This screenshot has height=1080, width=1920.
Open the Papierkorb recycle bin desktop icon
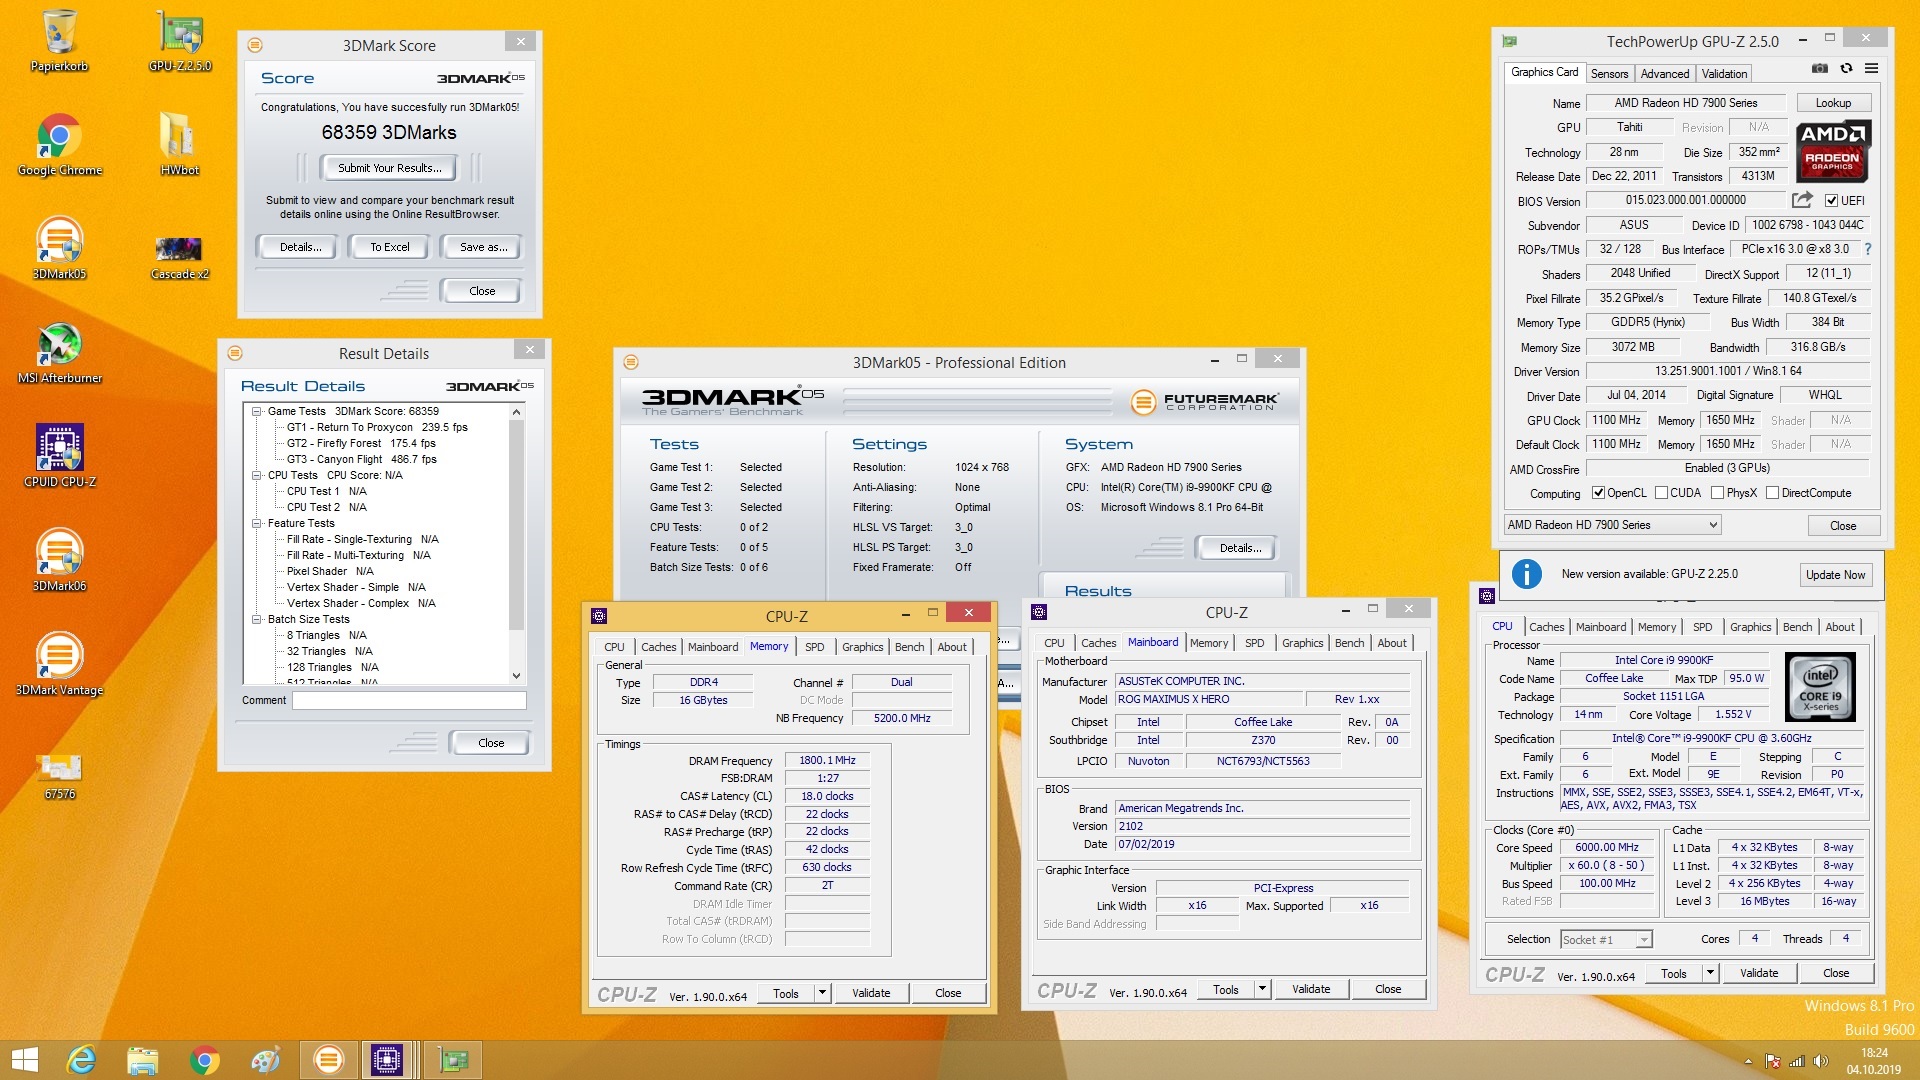point(59,40)
